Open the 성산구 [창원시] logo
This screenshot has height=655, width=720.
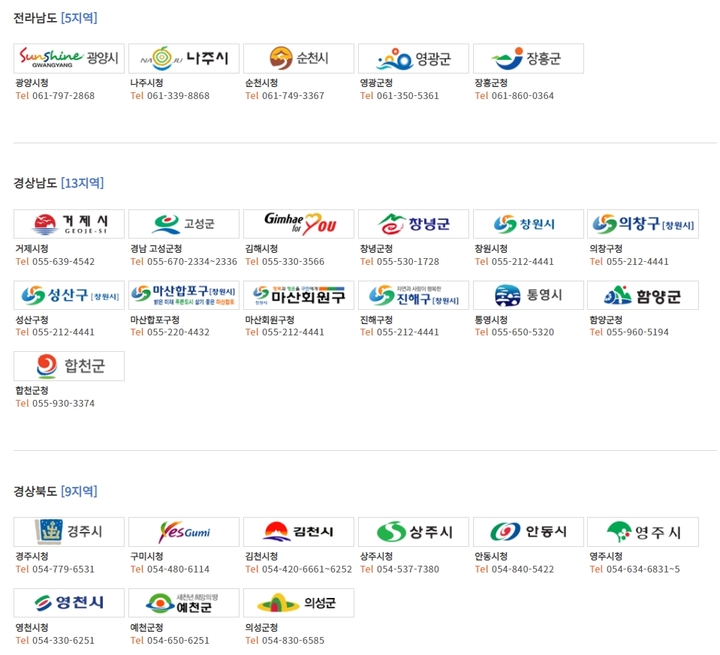click(x=69, y=295)
